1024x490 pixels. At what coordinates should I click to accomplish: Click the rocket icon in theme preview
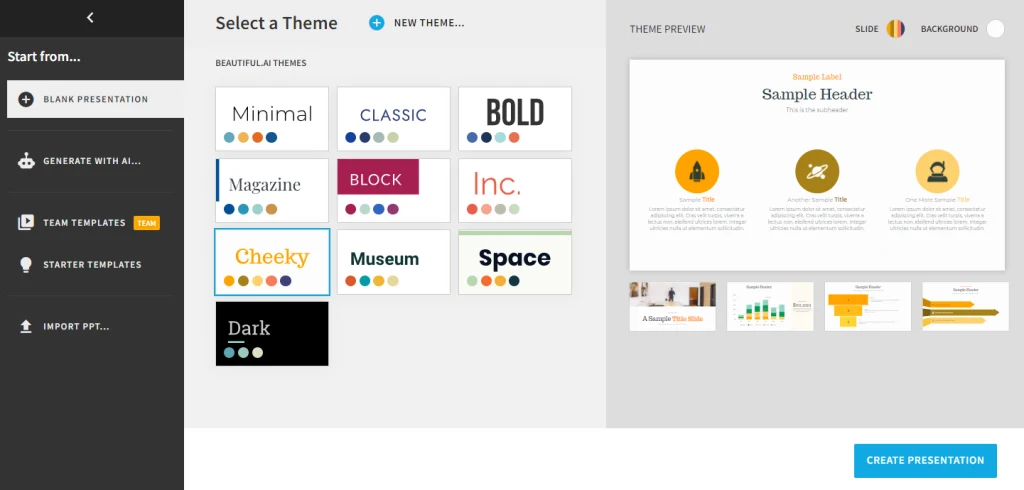697,171
